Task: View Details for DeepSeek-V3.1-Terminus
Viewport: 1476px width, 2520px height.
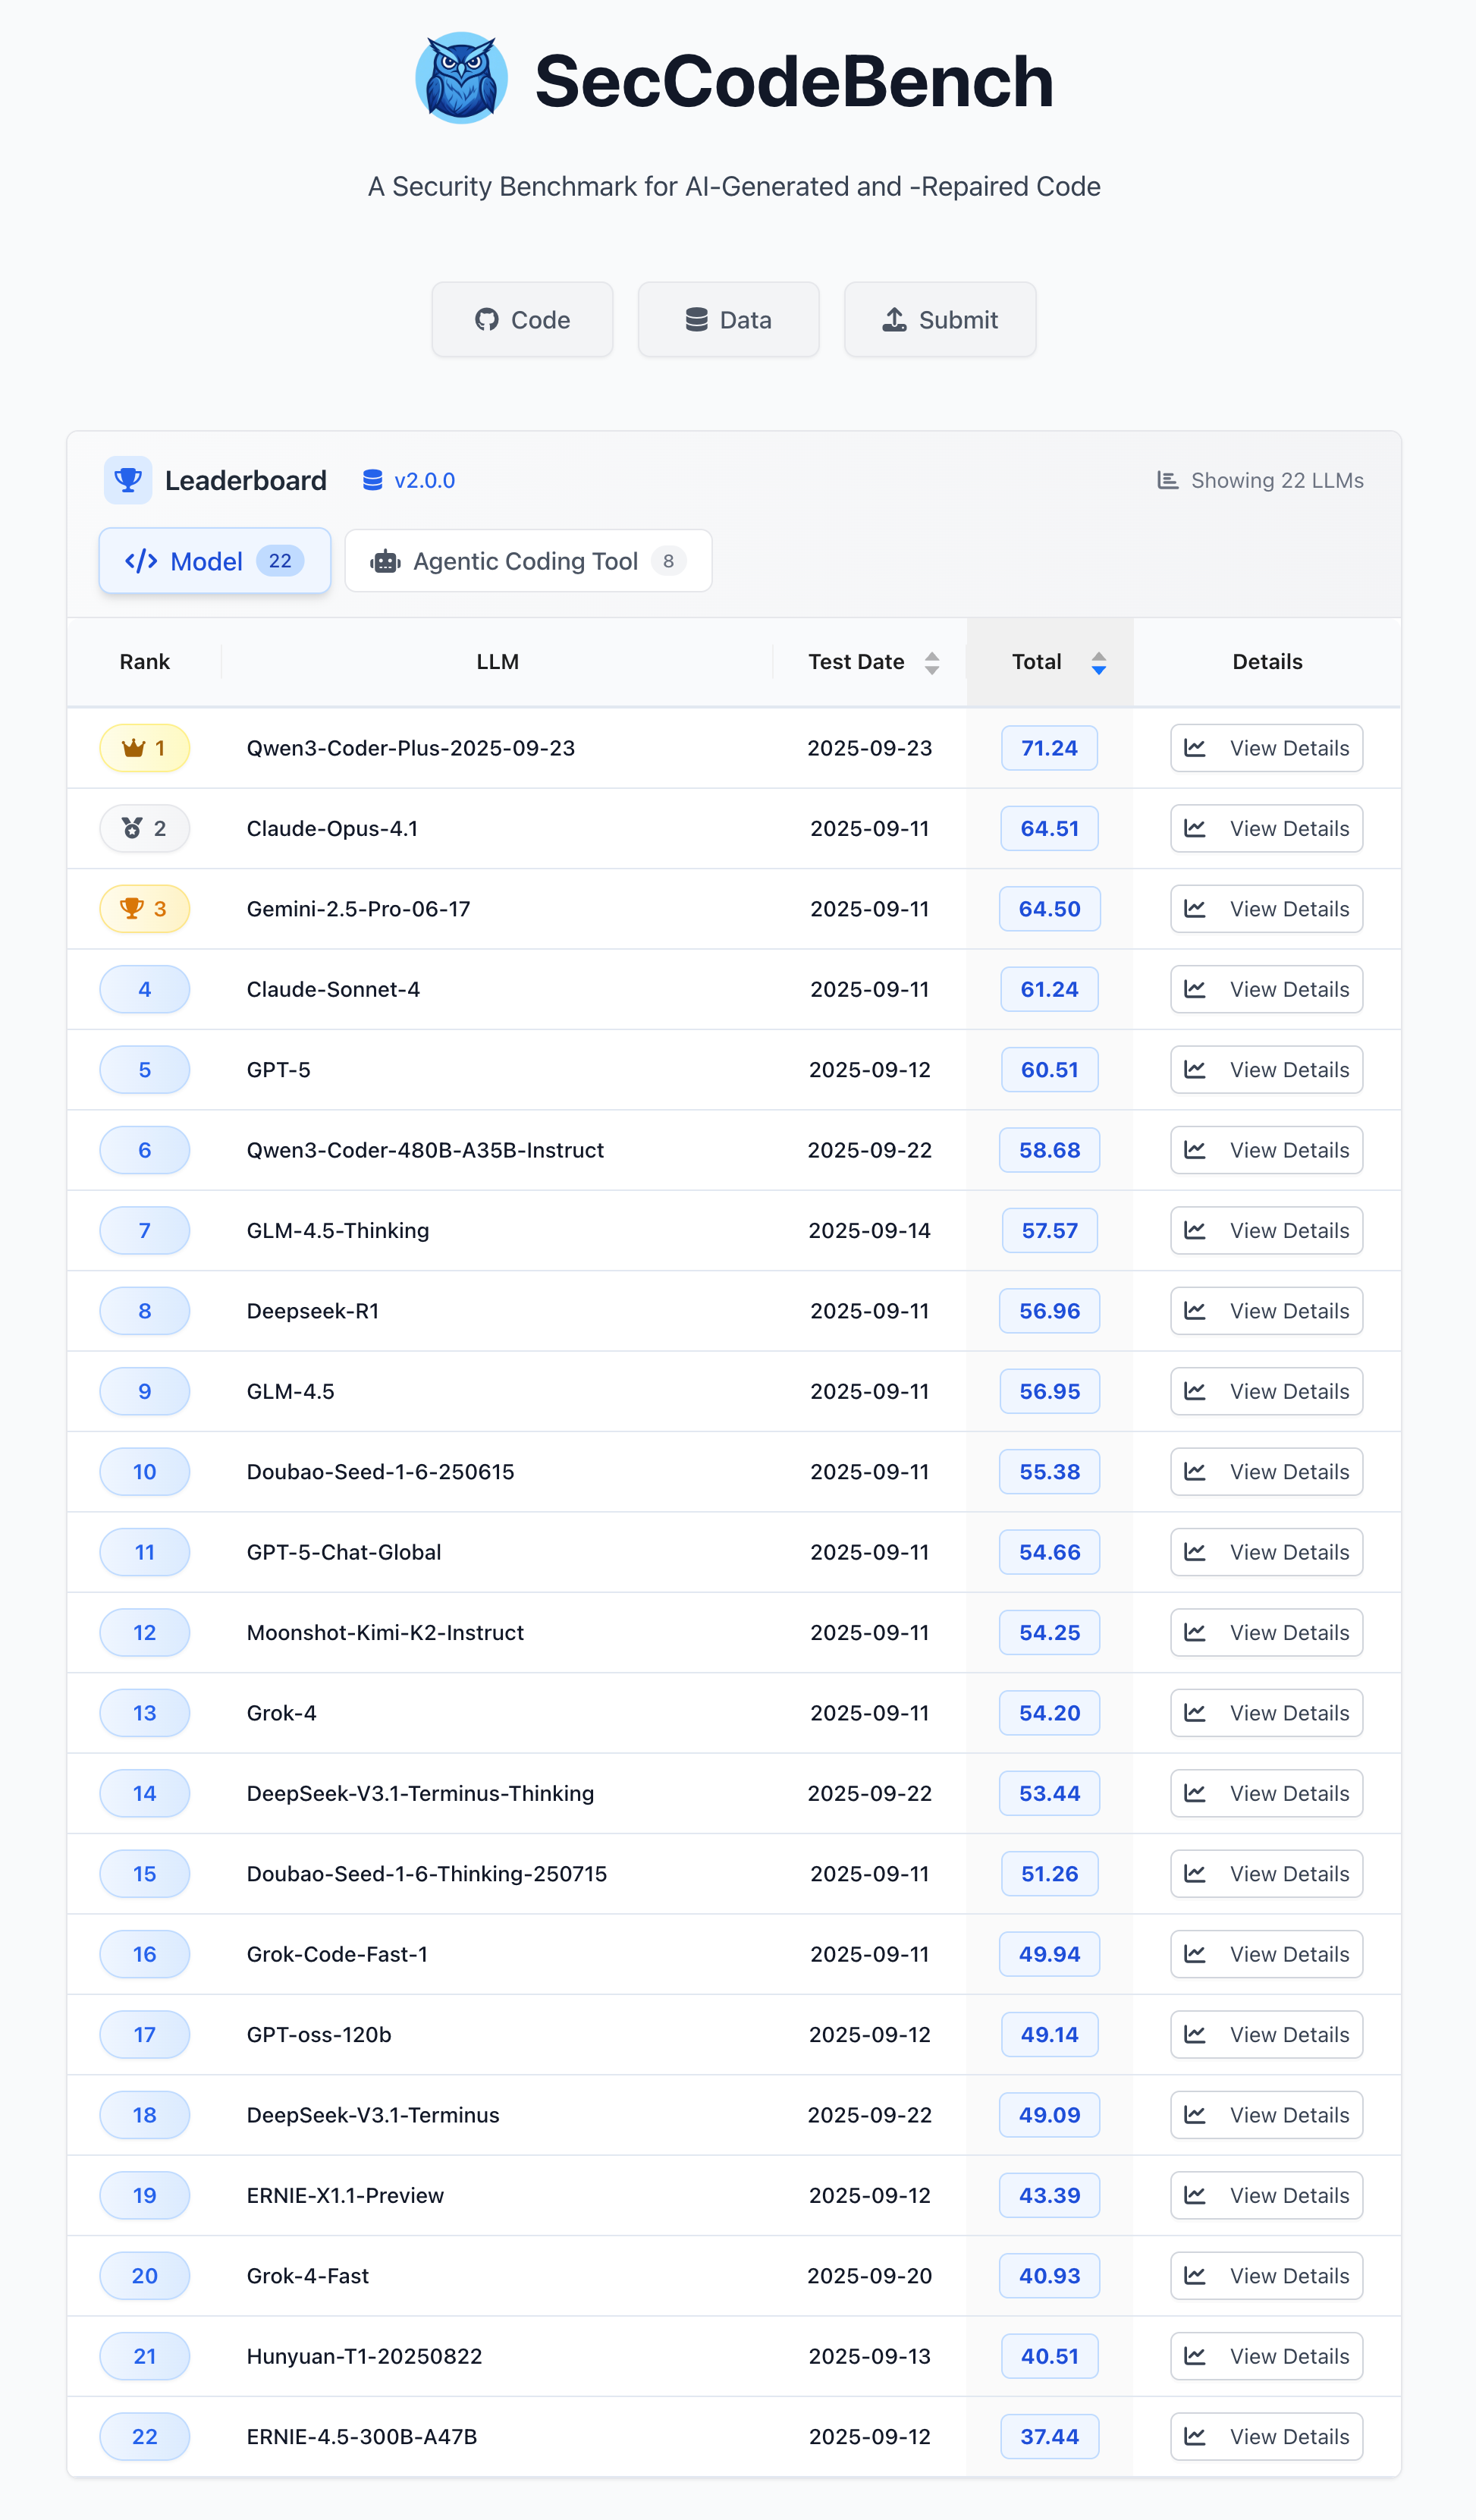Action: tap(1267, 2115)
